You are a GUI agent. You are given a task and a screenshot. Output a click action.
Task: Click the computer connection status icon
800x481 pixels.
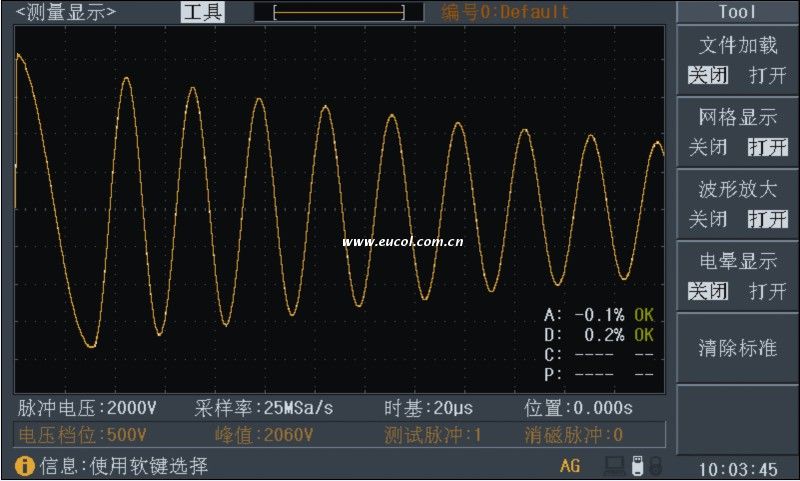pyautogui.click(x=614, y=466)
